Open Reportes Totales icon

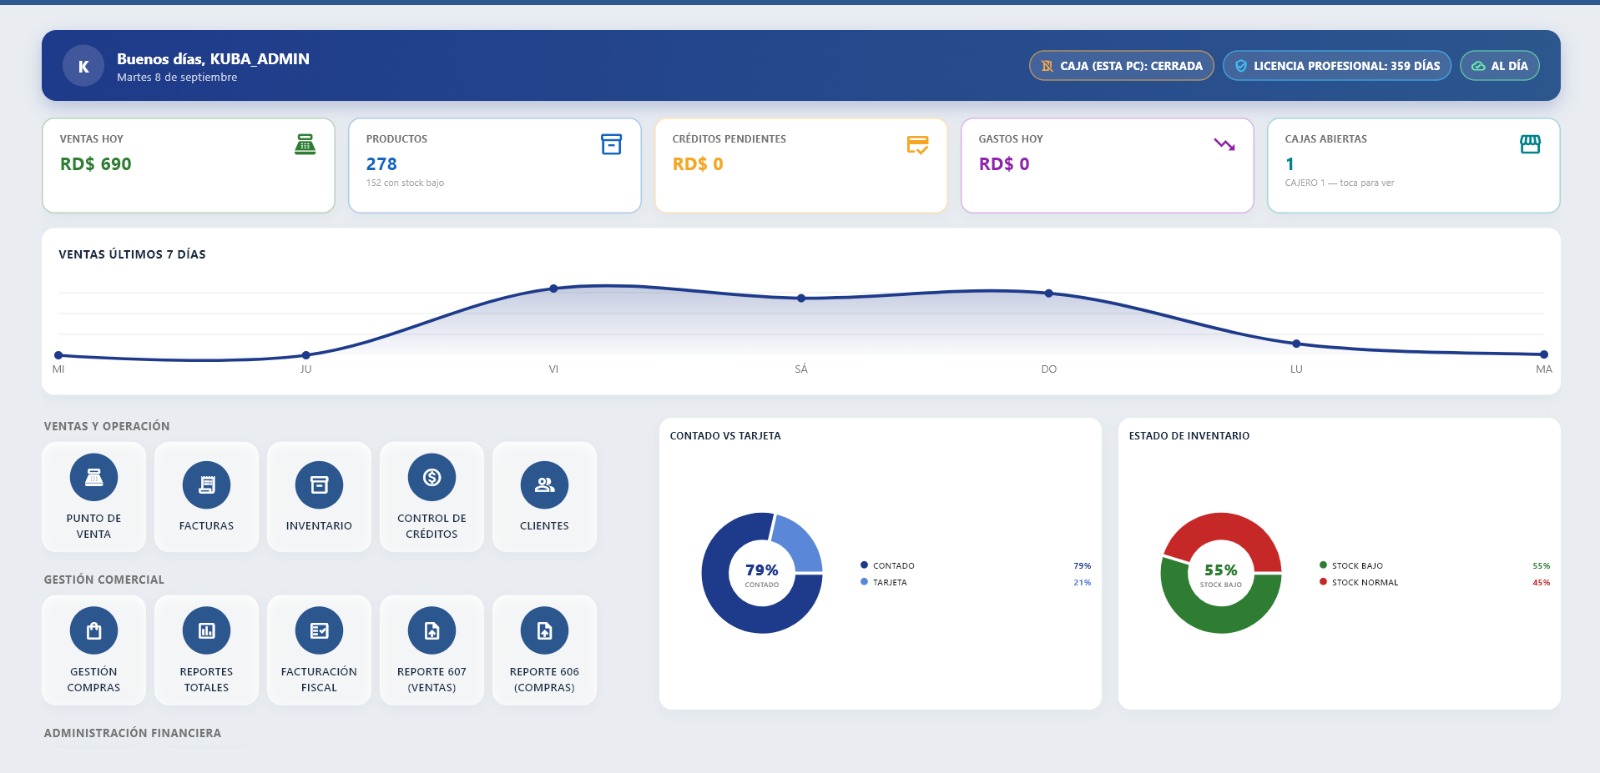(x=207, y=631)
